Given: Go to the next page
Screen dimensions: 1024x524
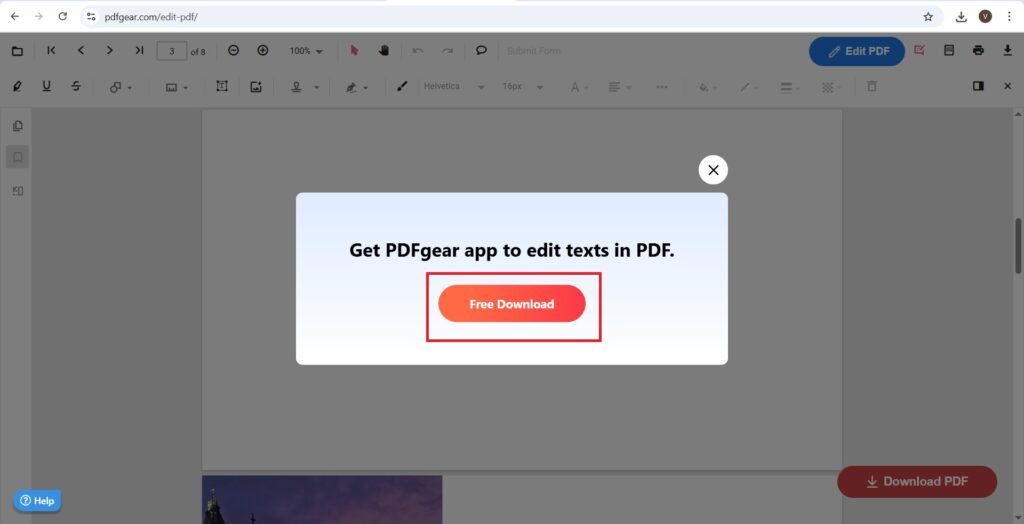Looking at the screenshot, I should click(x=110, y=51).
